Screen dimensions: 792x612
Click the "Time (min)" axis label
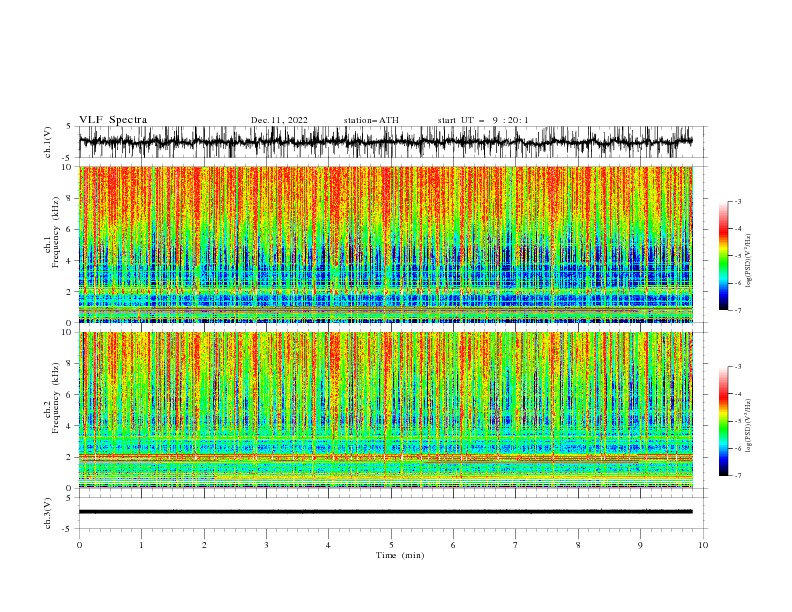[x=400, y=555]
